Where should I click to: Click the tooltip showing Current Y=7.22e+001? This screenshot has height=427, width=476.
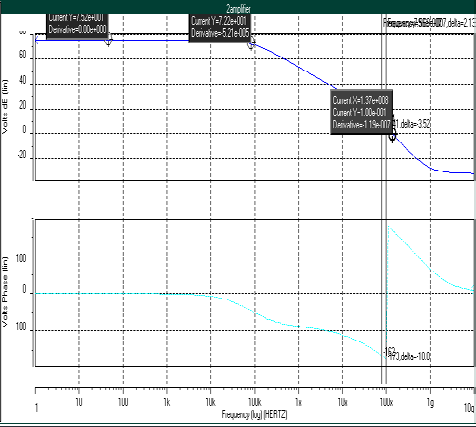[219, 27]
